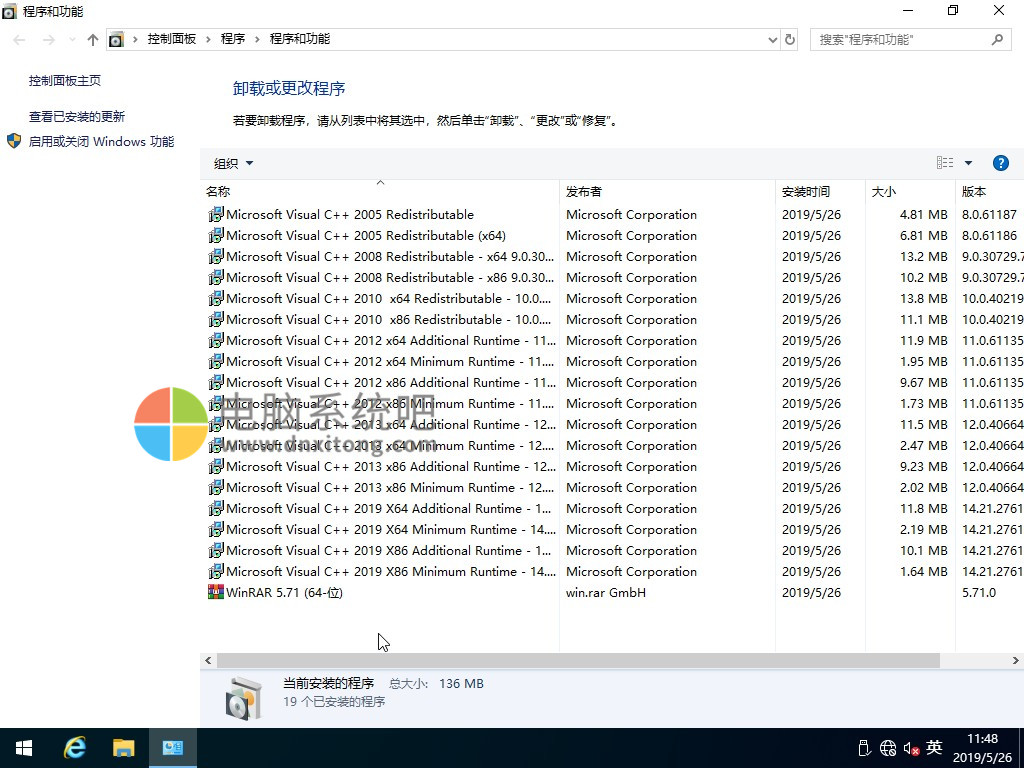Click the 4.81 MB size cell

(x=923, y=214)
